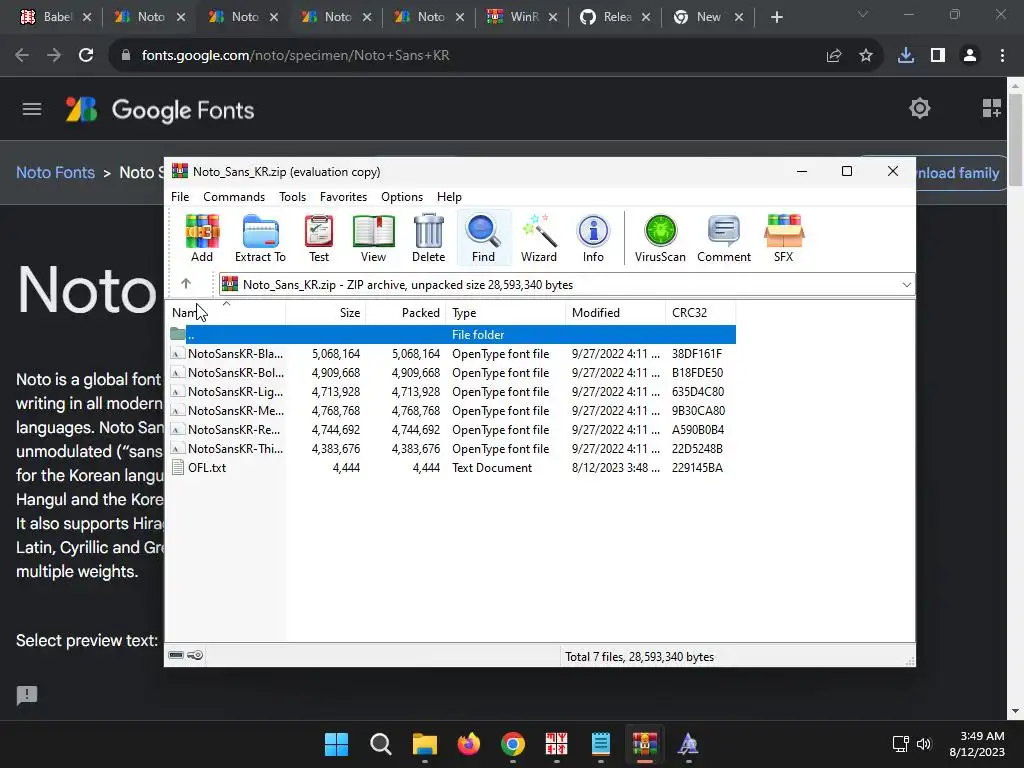Toggle Google Fonts theme brightness icon

click(920, 108)
